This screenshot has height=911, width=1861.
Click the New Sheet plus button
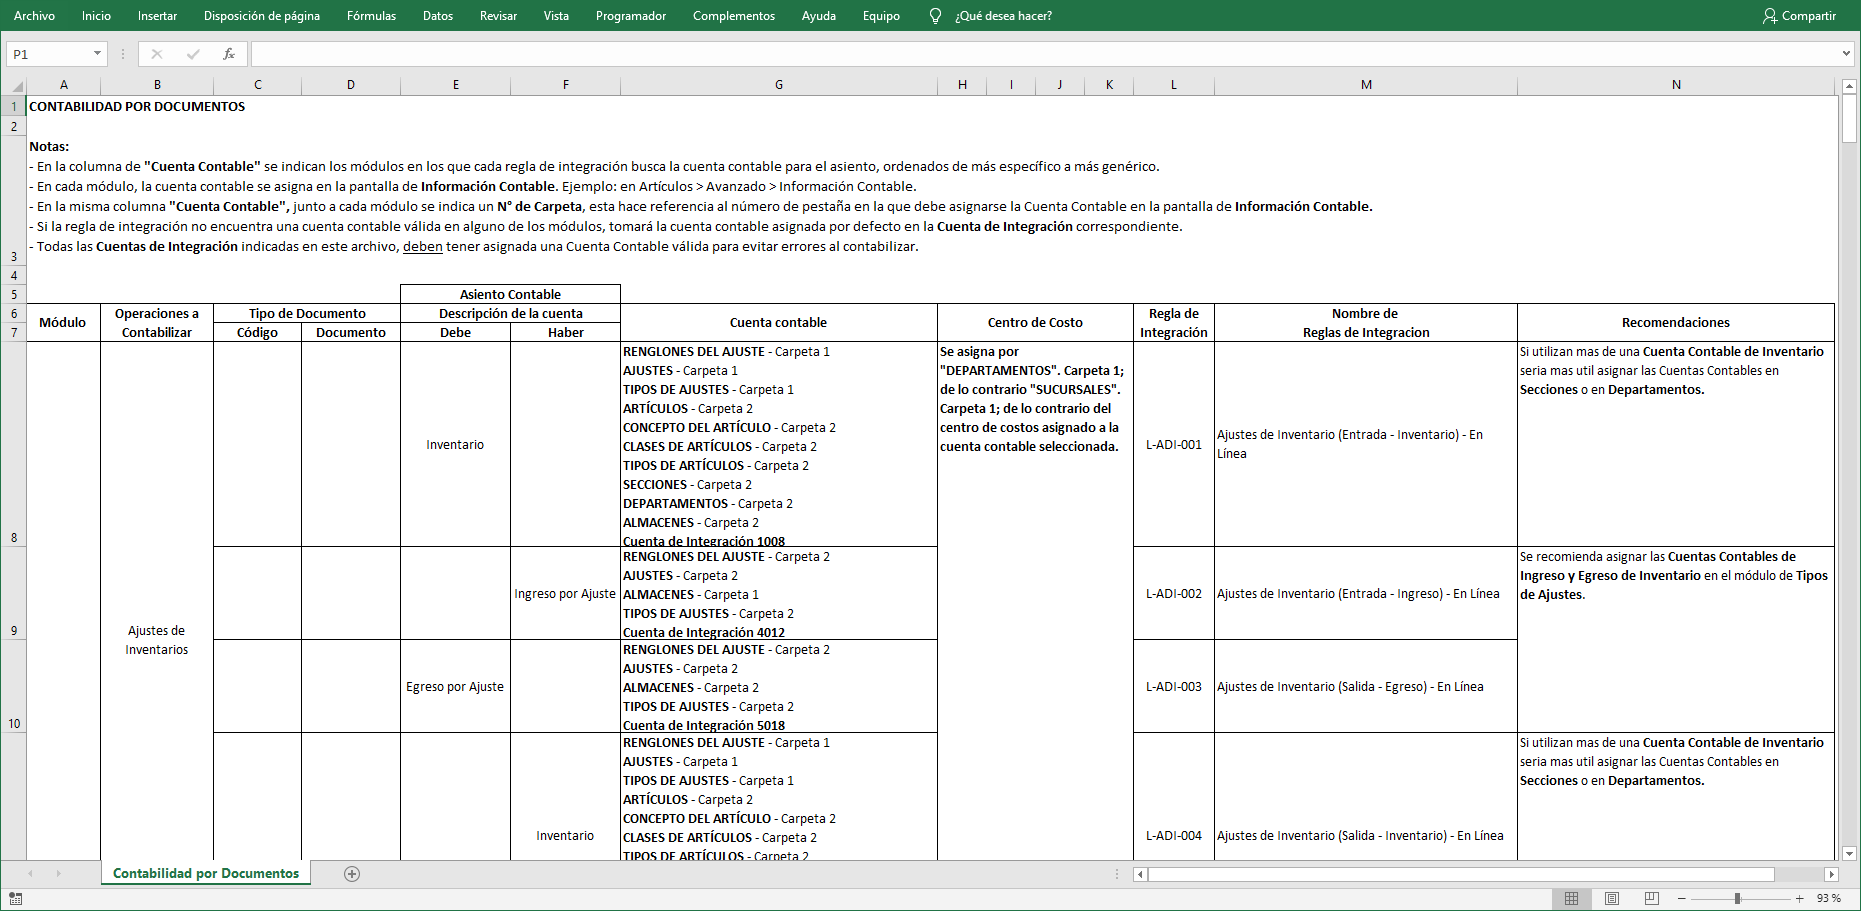[351, 873]
